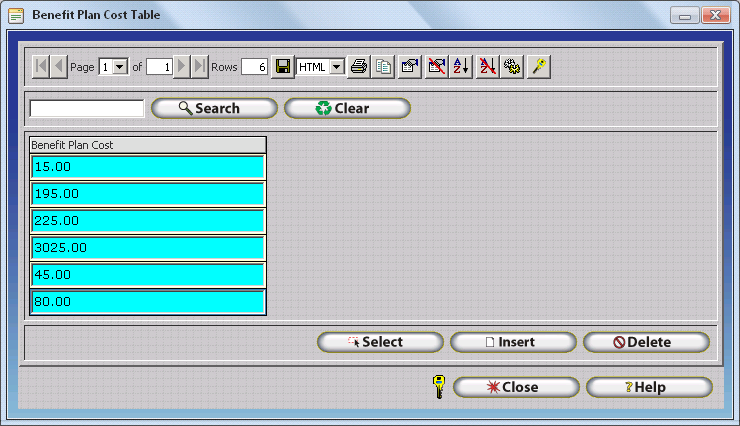This screenshot has width=740, height=426.
Task: Click the printer icon
Action: (359, 67)
